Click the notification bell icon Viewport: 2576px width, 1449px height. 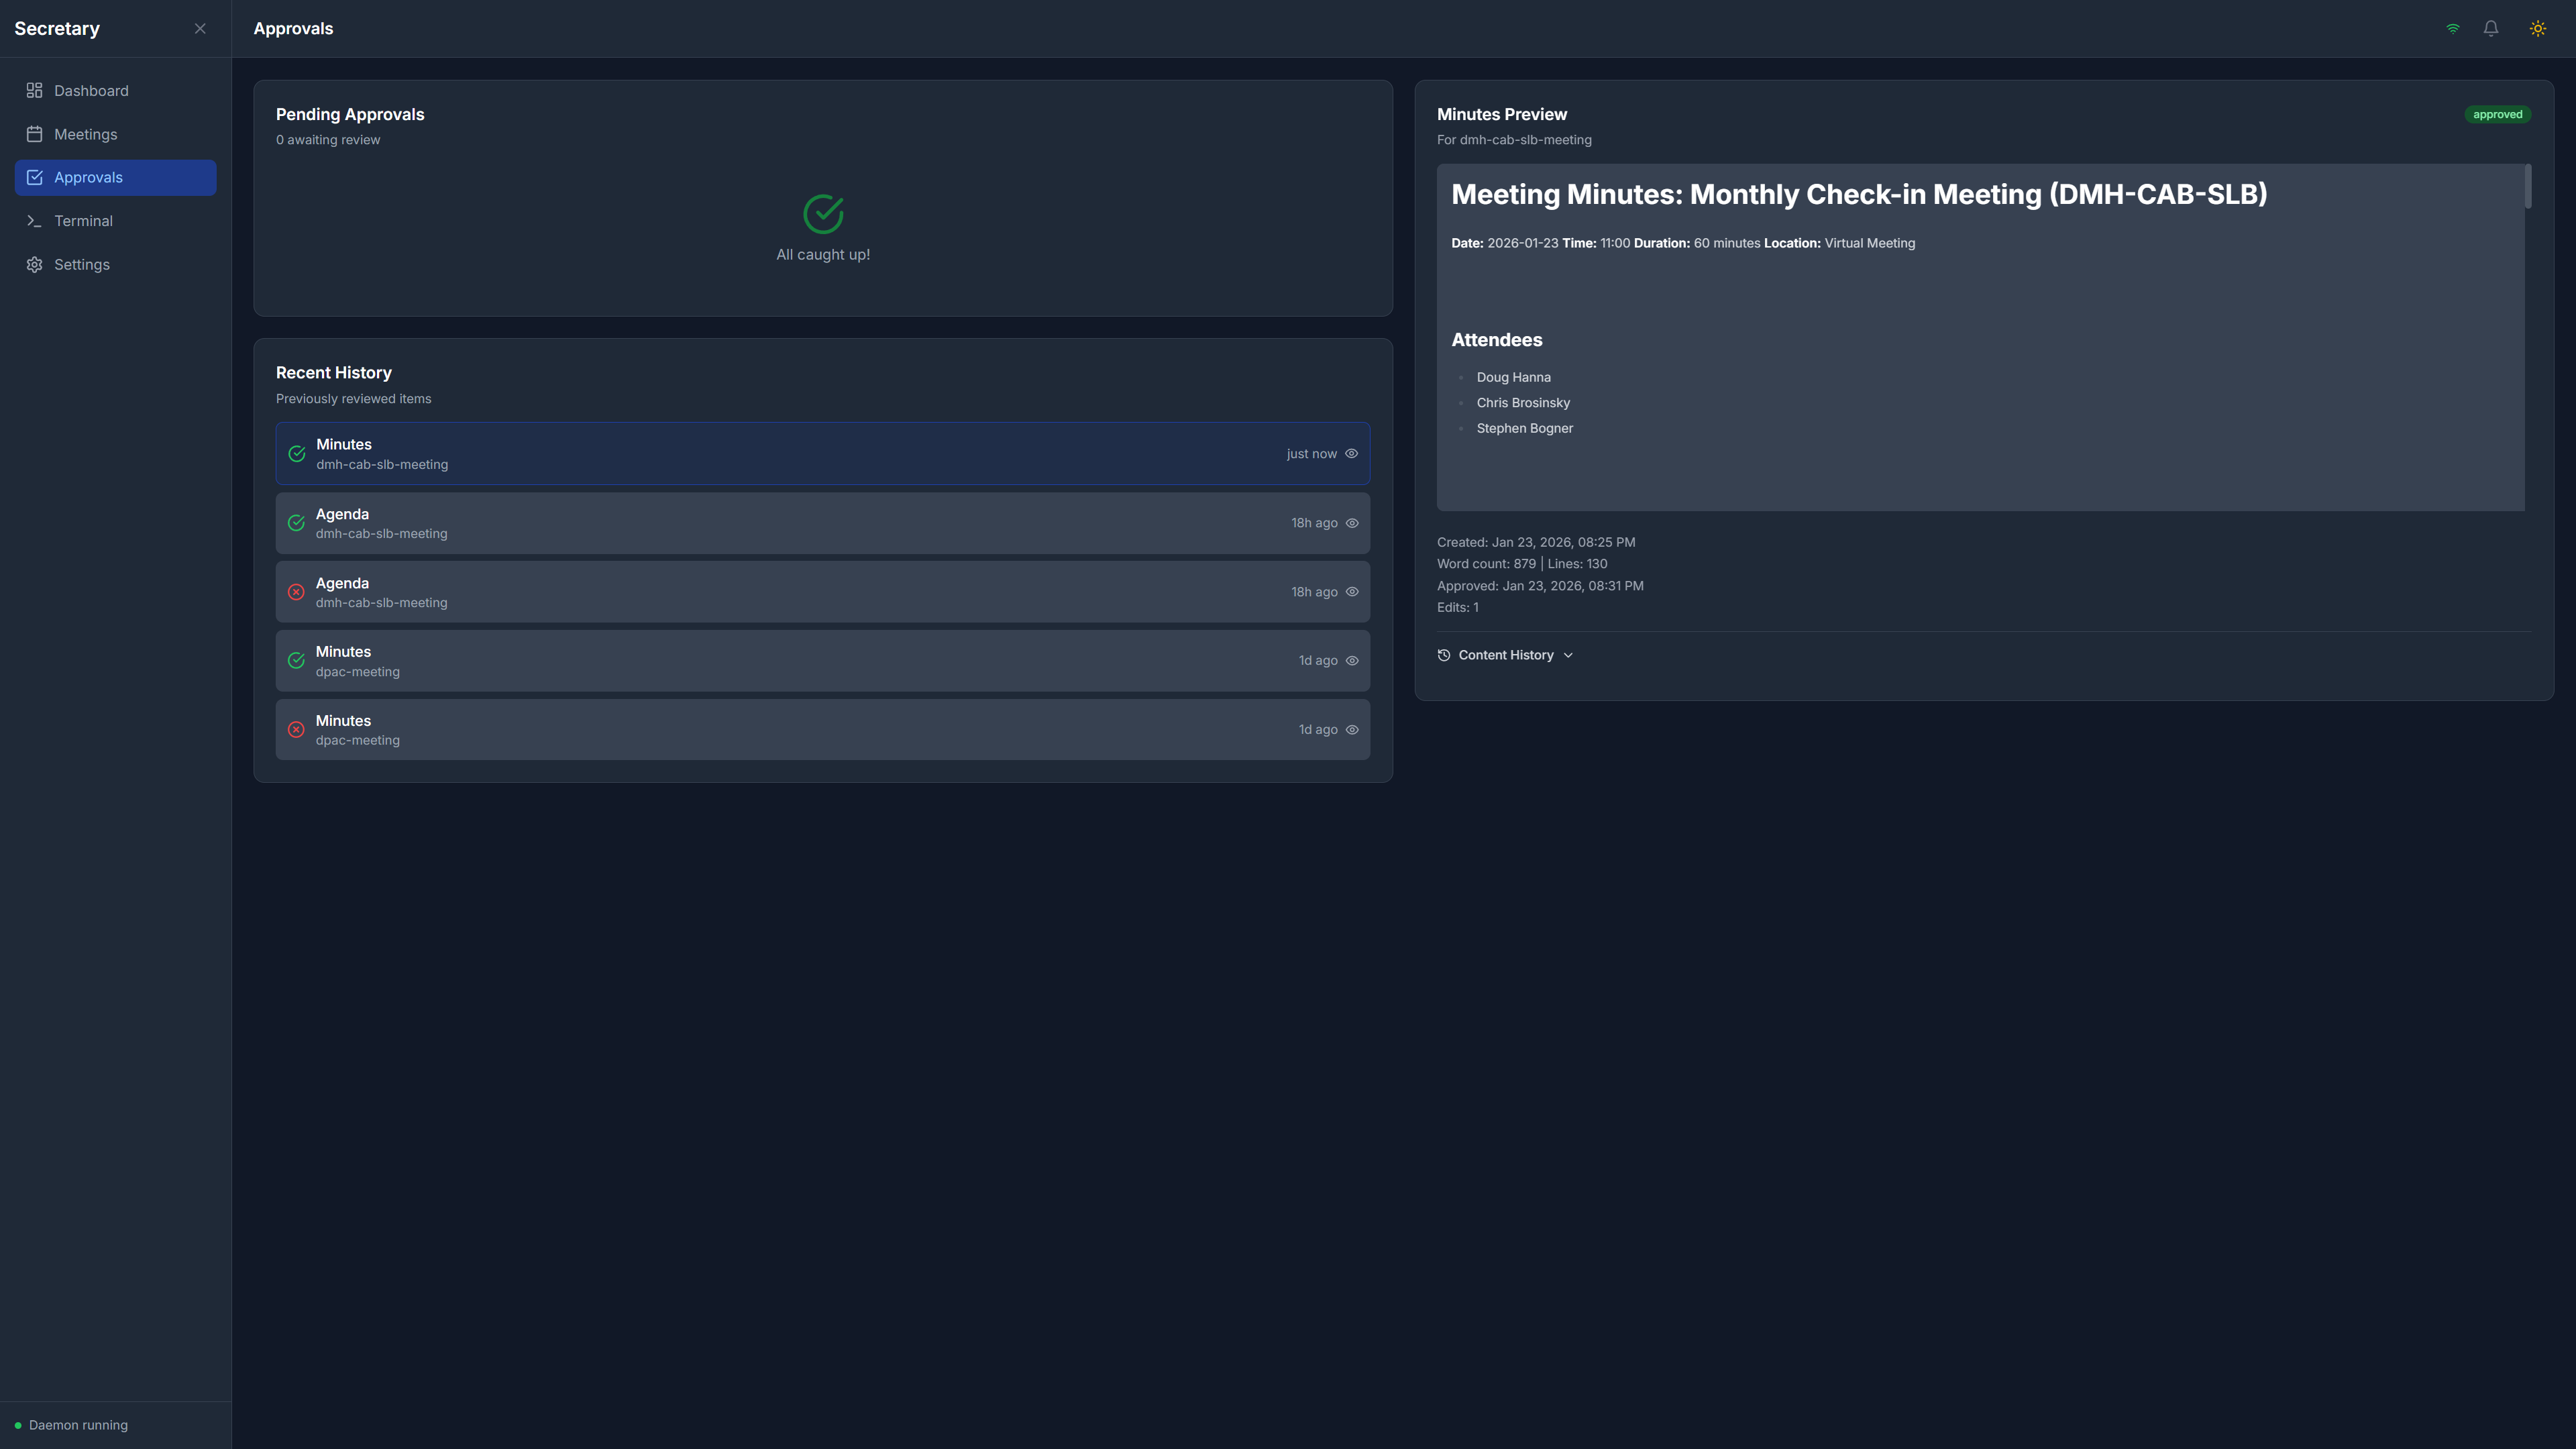coord(2490,28)
